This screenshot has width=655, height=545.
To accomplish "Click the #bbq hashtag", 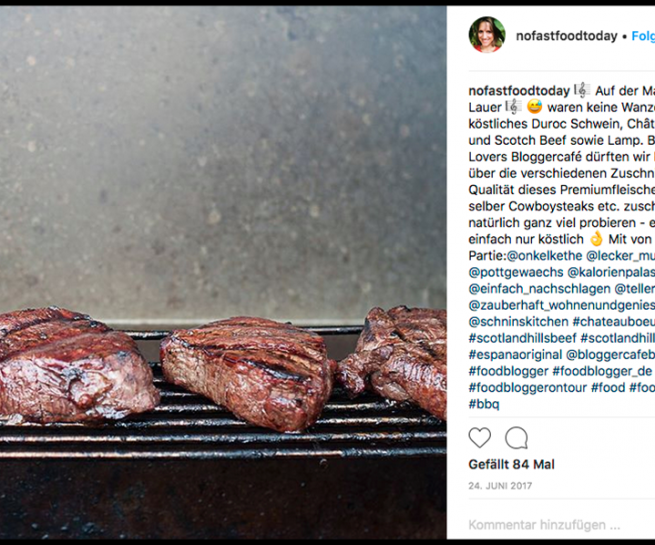I will [484, 404].
